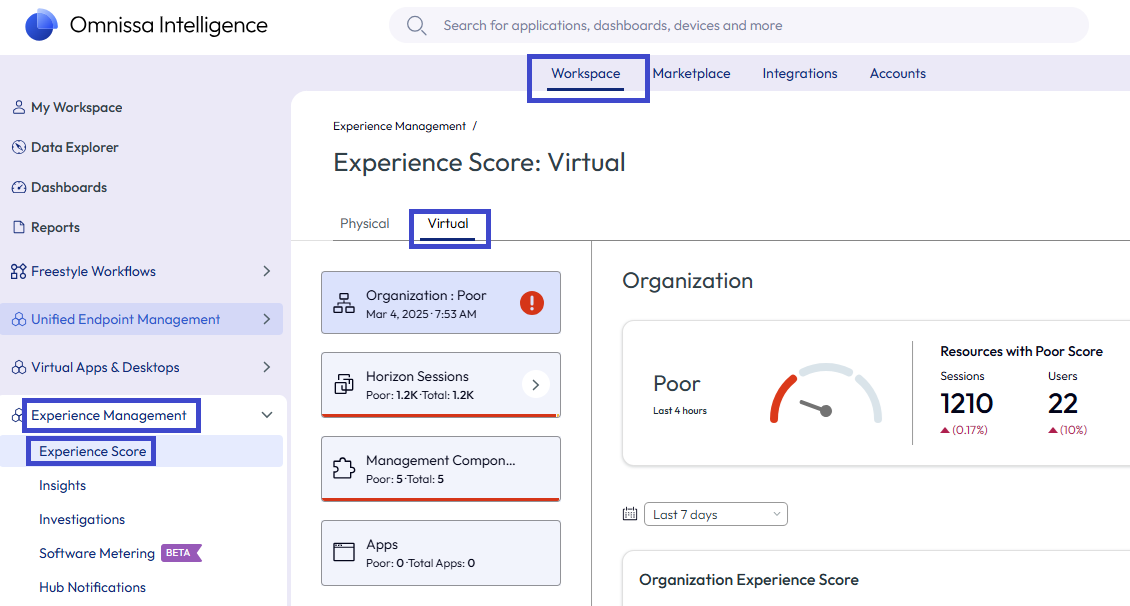Click the Resources with Poor Score label
The height and width of the screenshot is (606, 1130).
[x=1021, y=352]
